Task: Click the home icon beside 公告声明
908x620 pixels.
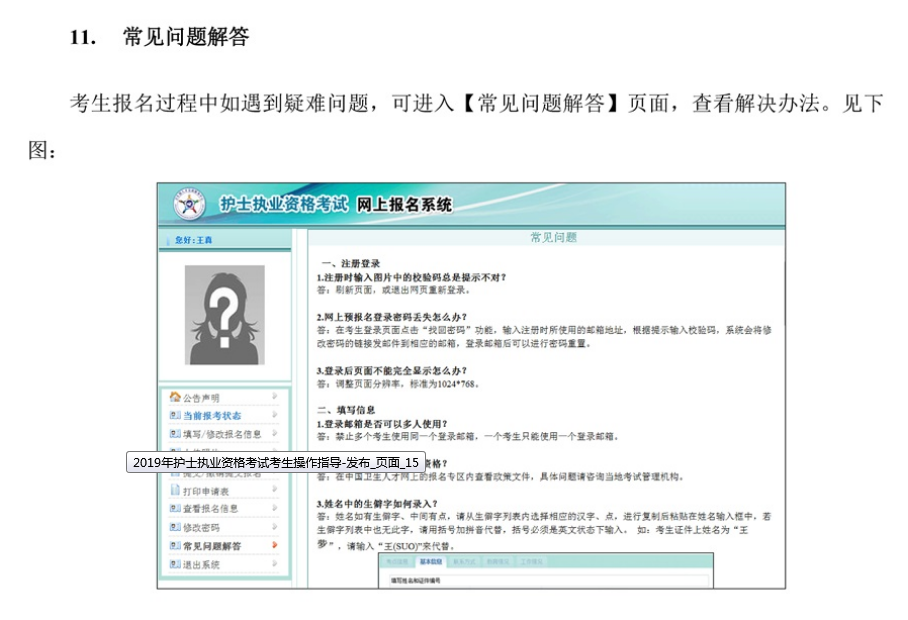Action: pyautogui.click(x=175, y=397)
